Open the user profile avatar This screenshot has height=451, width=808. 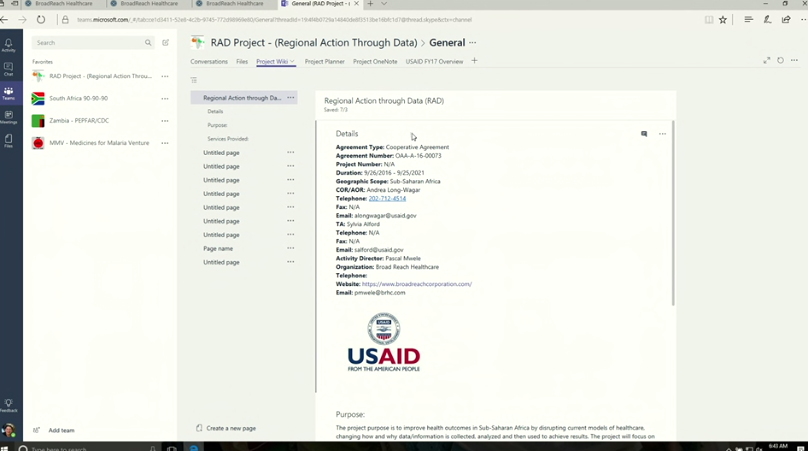point(9,430)
